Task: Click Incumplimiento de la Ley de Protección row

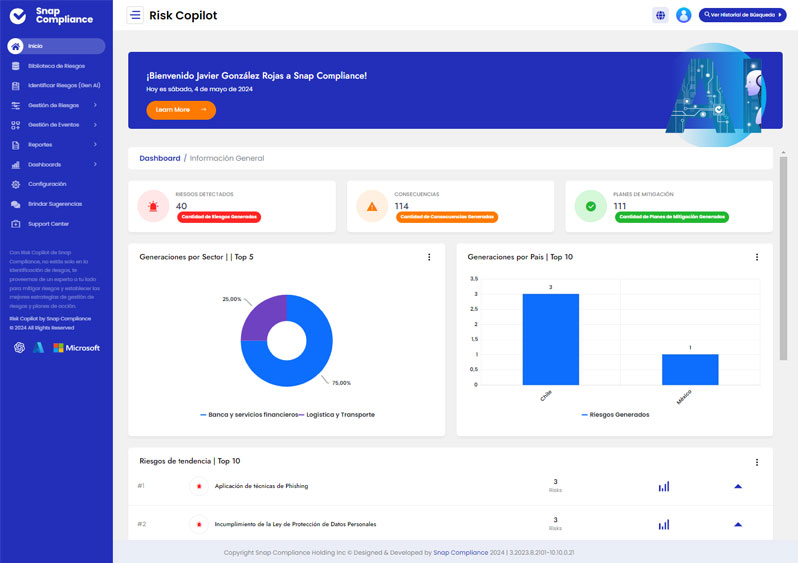Action: point(295,524)
